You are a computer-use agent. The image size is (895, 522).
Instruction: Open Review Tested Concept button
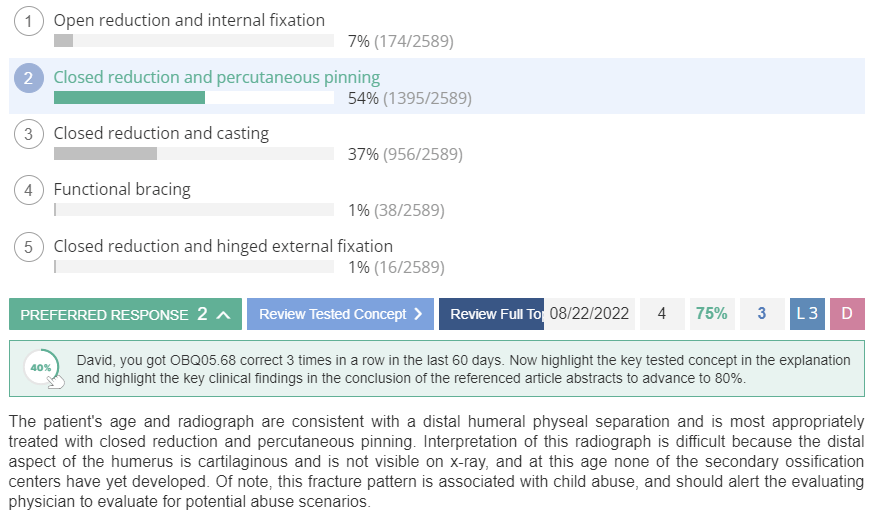click(340, 314)
